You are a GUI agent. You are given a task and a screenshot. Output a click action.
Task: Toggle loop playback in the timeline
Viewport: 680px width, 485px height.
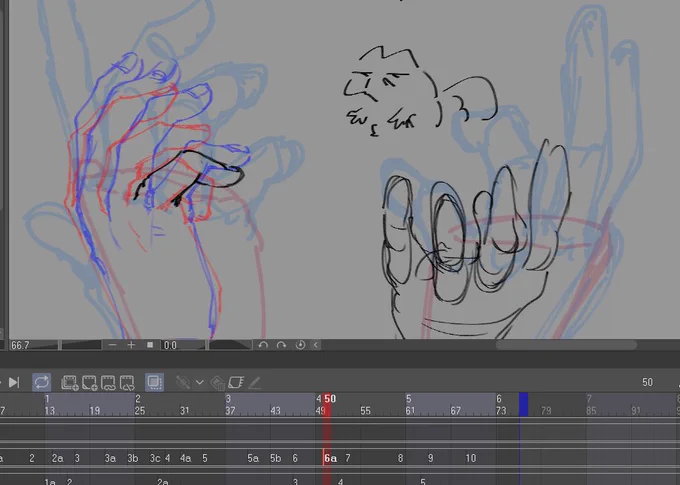point(42,382)
